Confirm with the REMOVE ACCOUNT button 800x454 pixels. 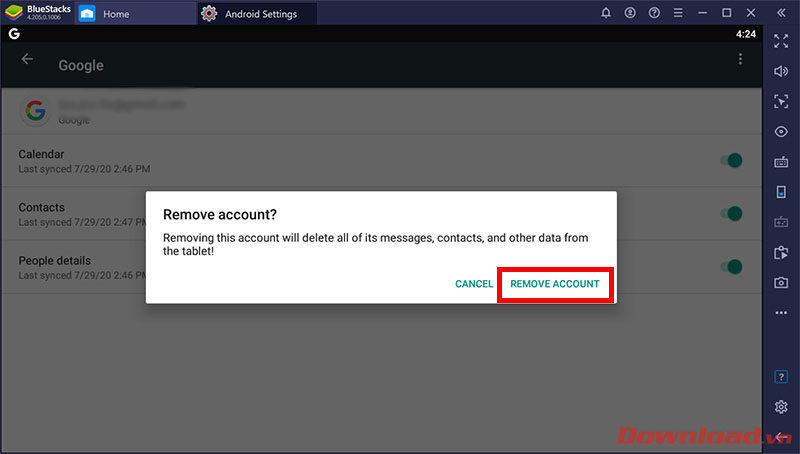[x=555, y=284]
